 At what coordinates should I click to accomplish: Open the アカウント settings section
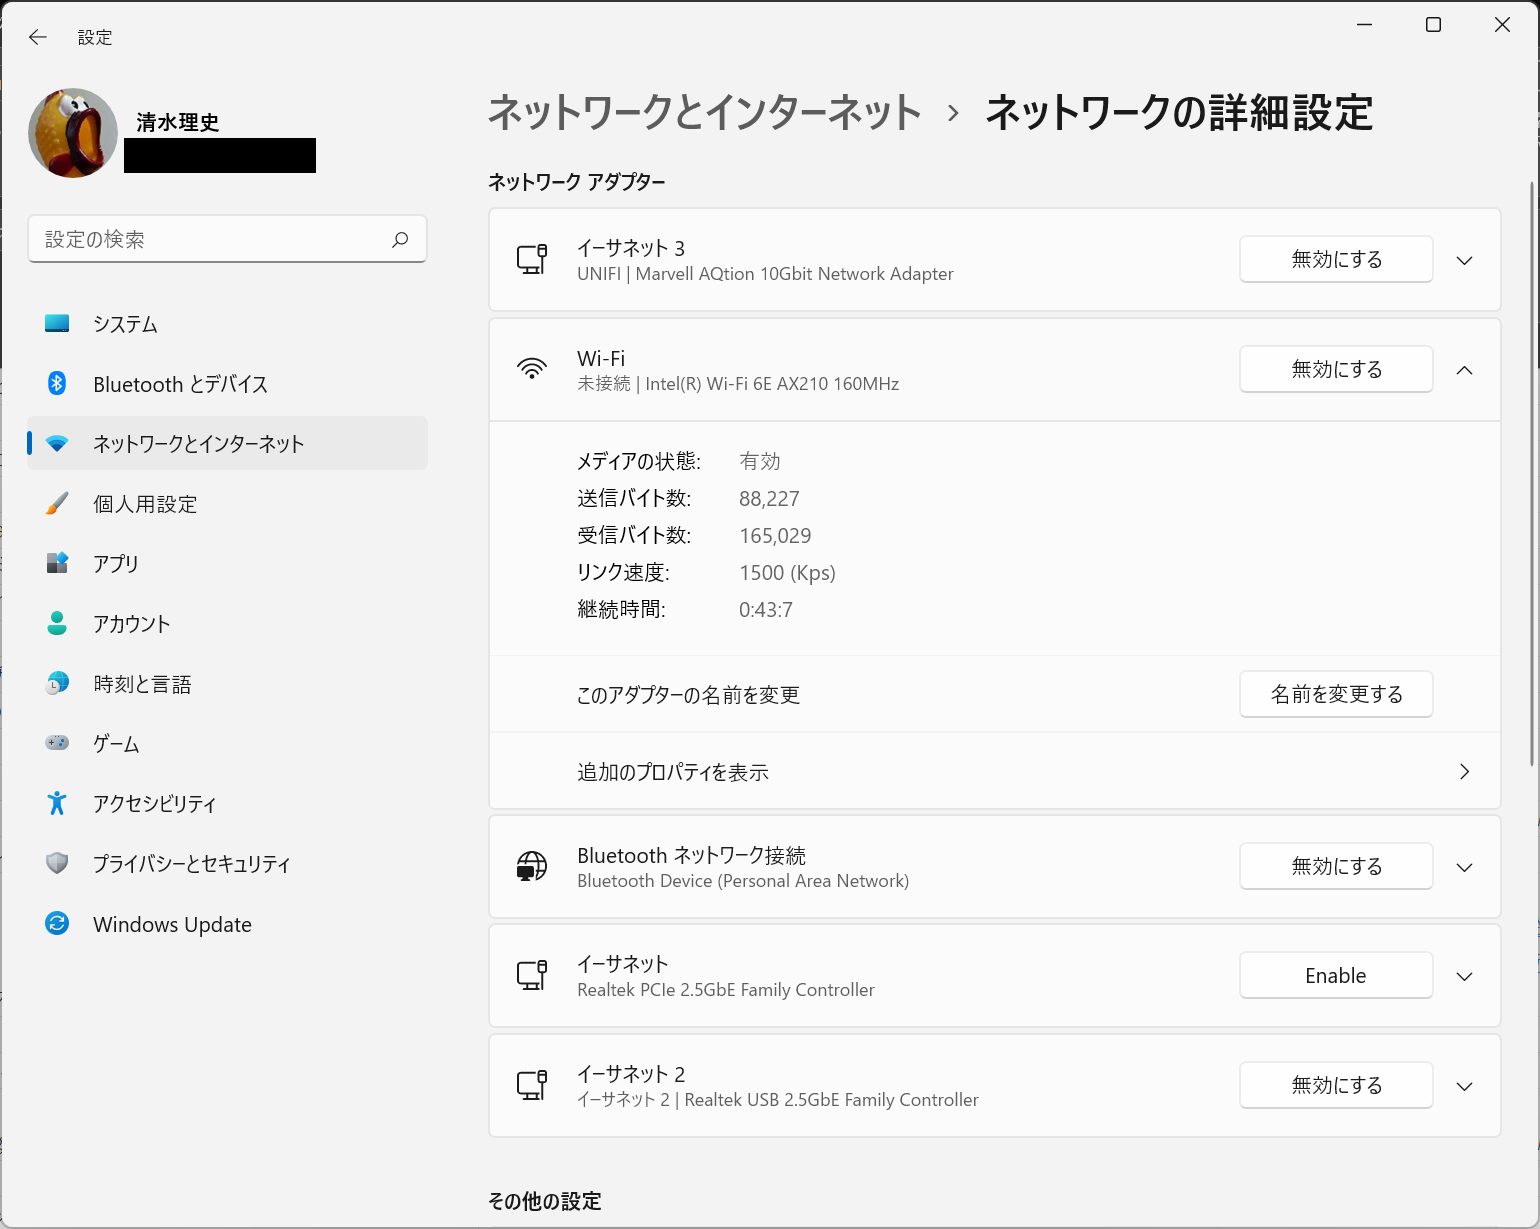(x=132, y=624)
